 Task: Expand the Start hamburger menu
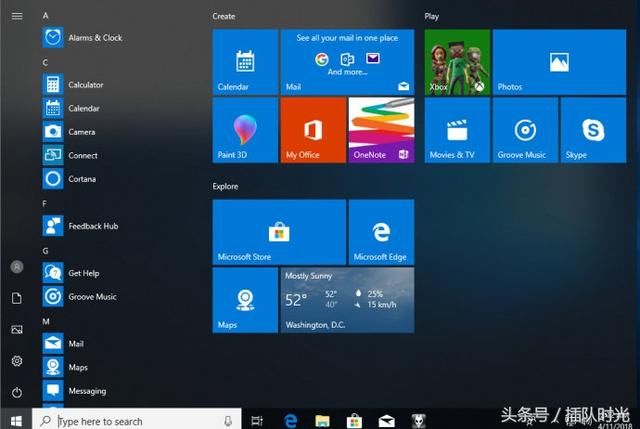click(17, 16)
